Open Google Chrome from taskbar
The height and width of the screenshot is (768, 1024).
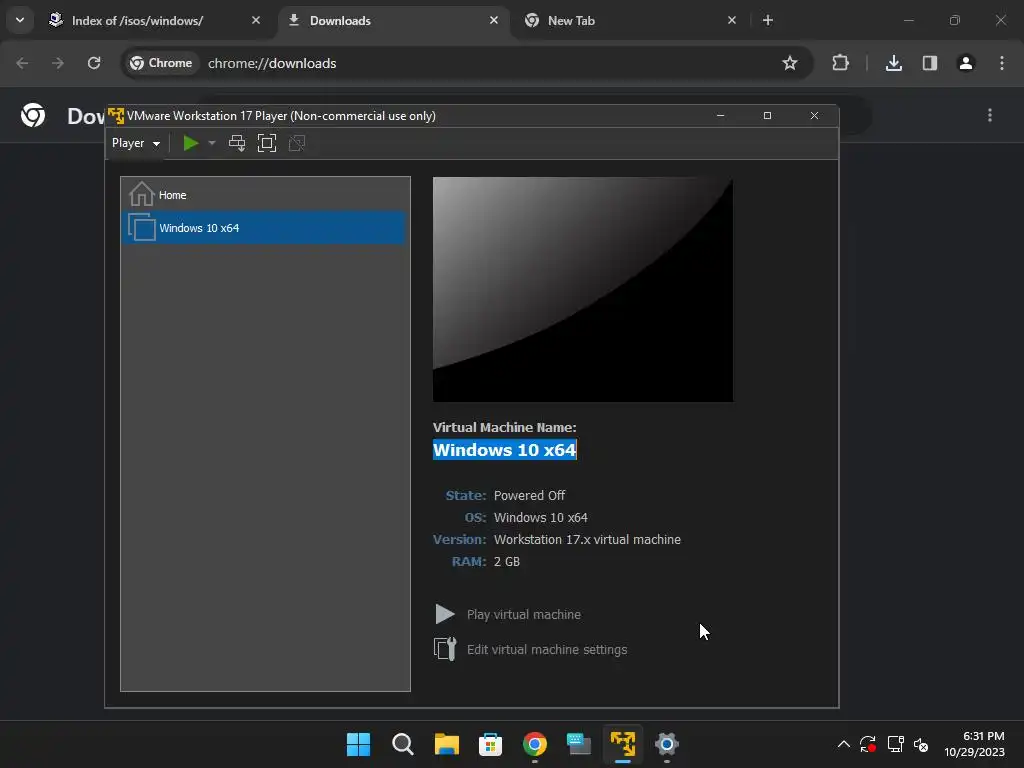click(x=535, y=744)
